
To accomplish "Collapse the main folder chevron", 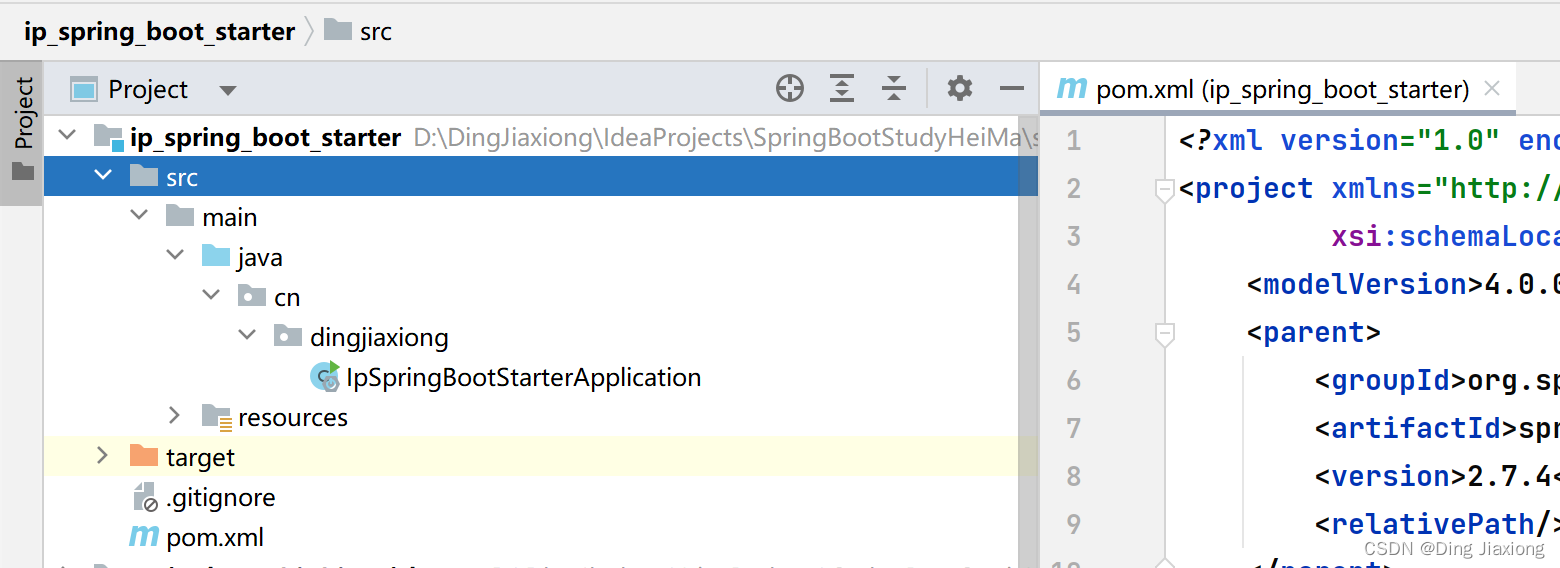I will point(138,216).
